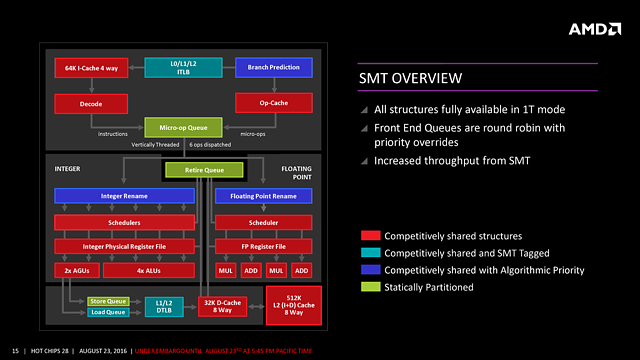The width and height of the screenshot is (640, 360).
Task: Click the FLOATING POINT section label
Action: [296, 173]
